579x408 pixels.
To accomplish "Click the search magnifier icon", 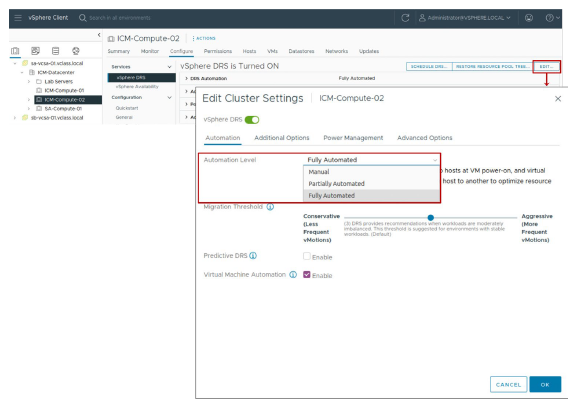I will pyautogui.click(x=82, y=18).
